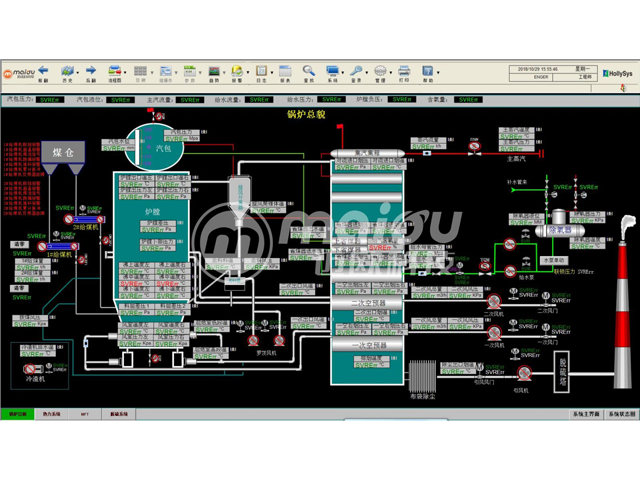Expand the dropdown arrow beside 登录
Image resolution: width=640 pixels, height=480 pixels.
pyautogui.click(x=367, y=73)
